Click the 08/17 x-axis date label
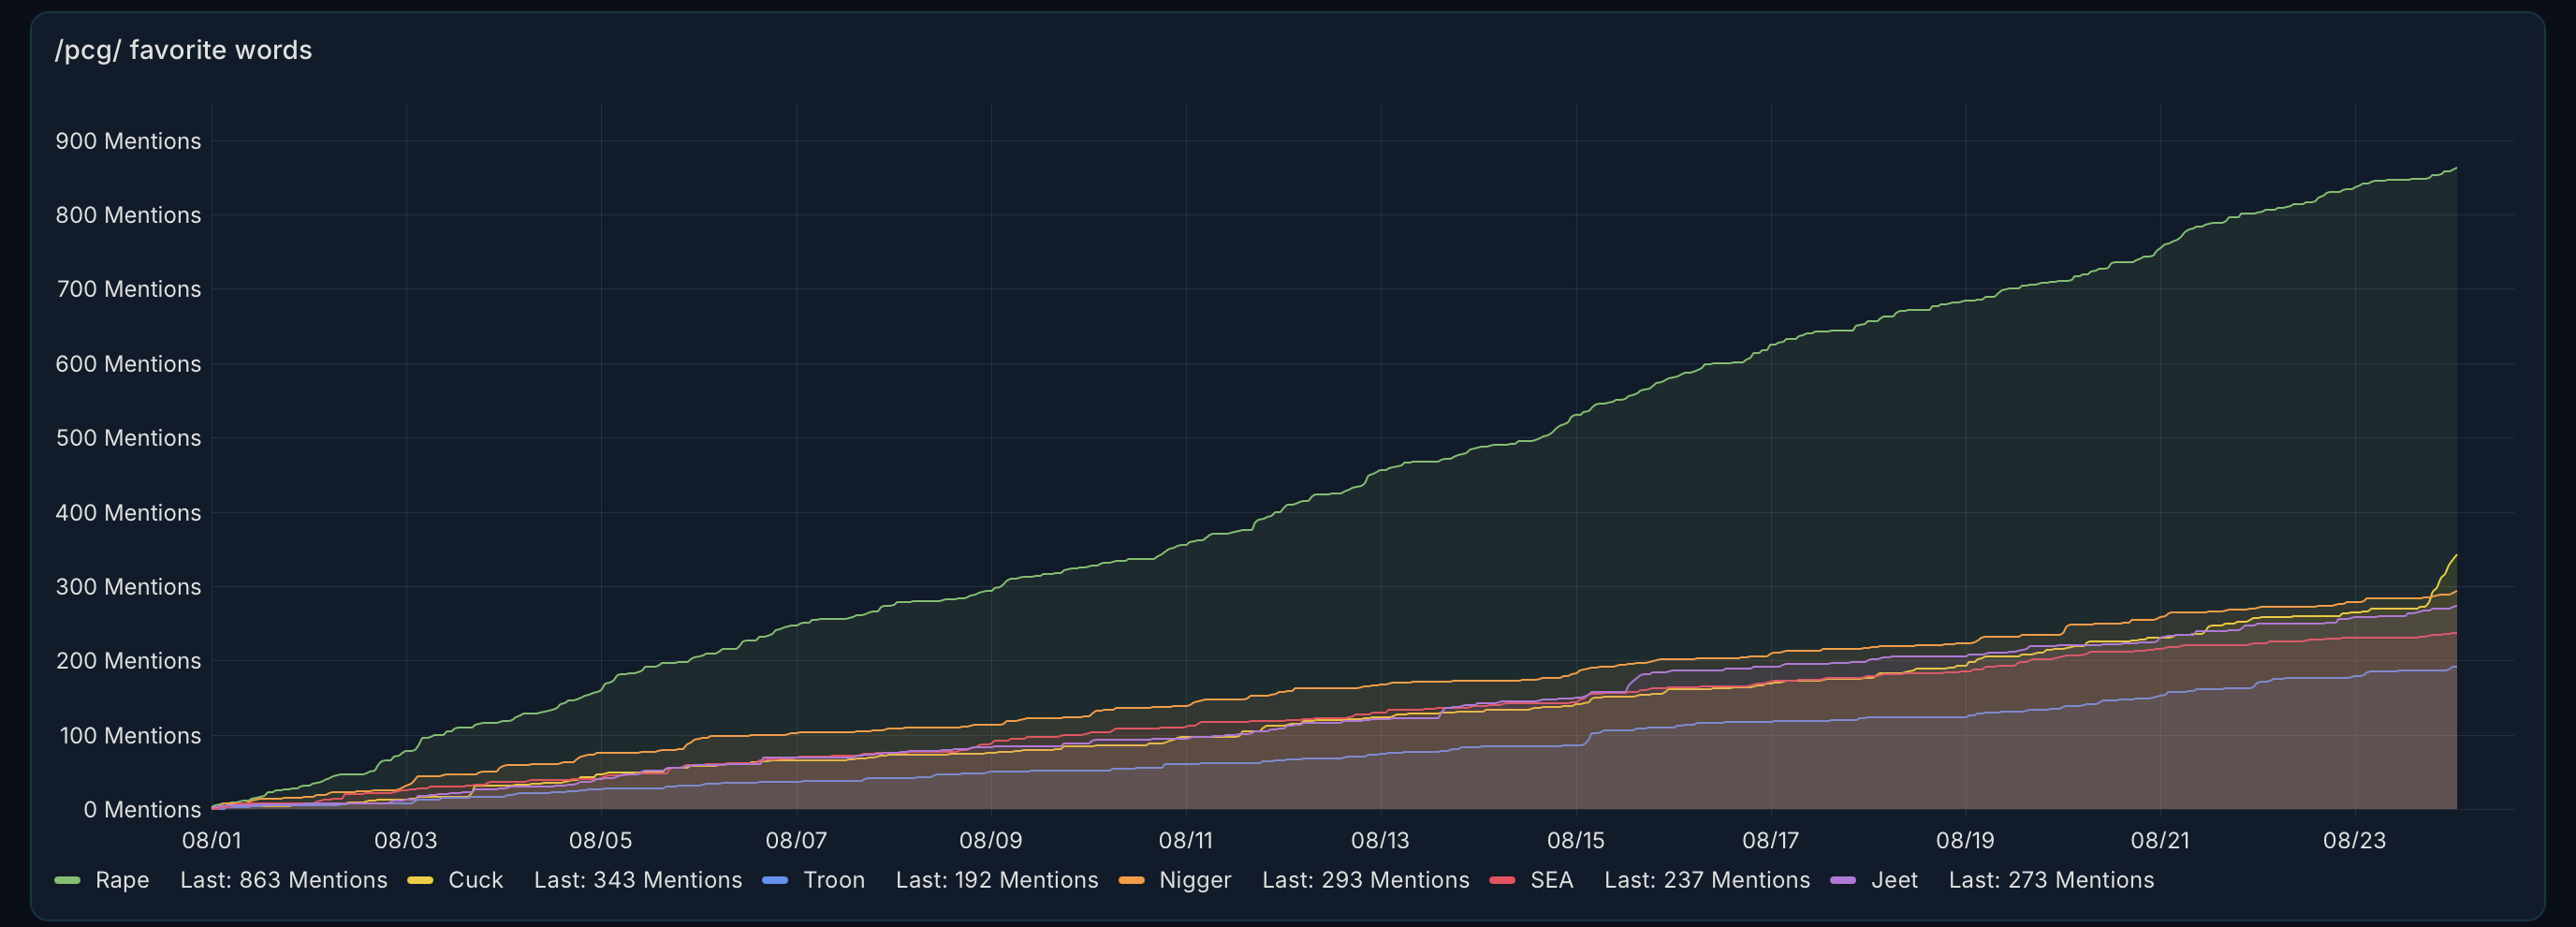Viewport: 2576px width, 927px height. tap(1771, 840)
